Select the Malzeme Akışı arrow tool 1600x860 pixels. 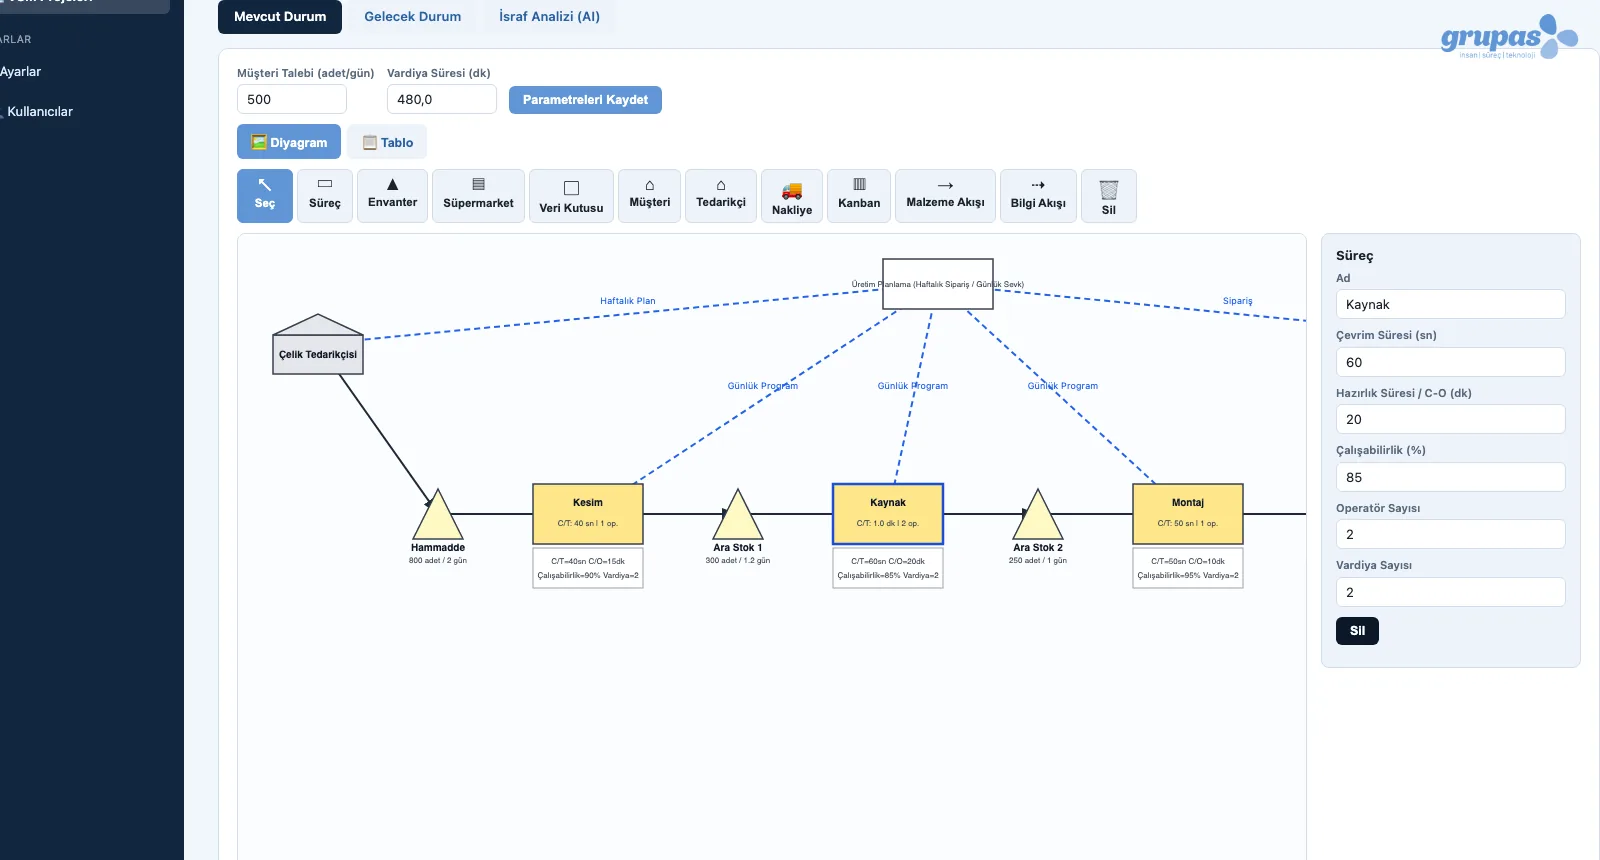[x=945, y=196]
